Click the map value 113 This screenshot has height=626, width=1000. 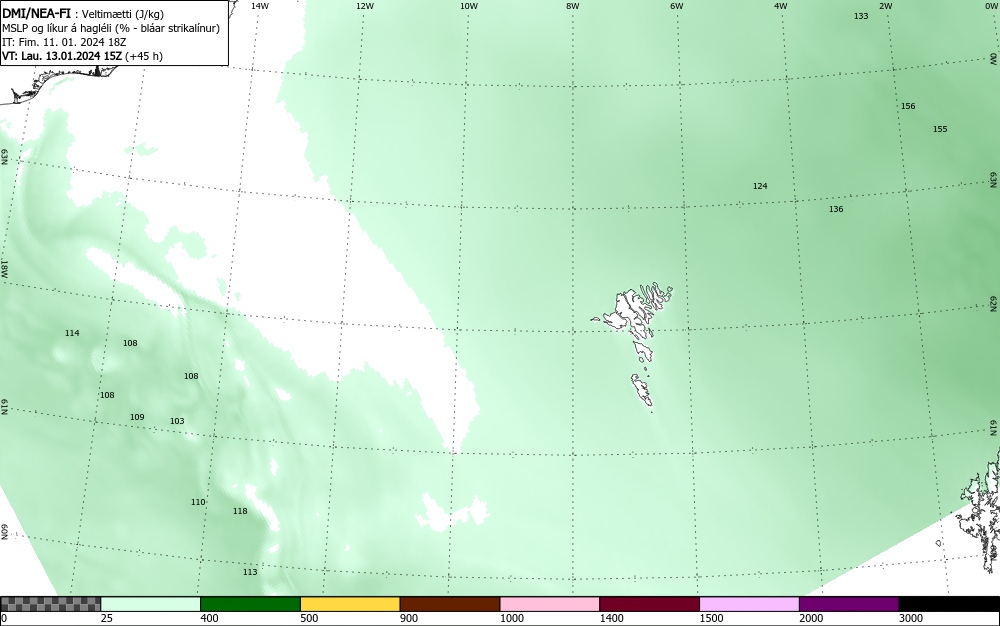click(250, 572)
